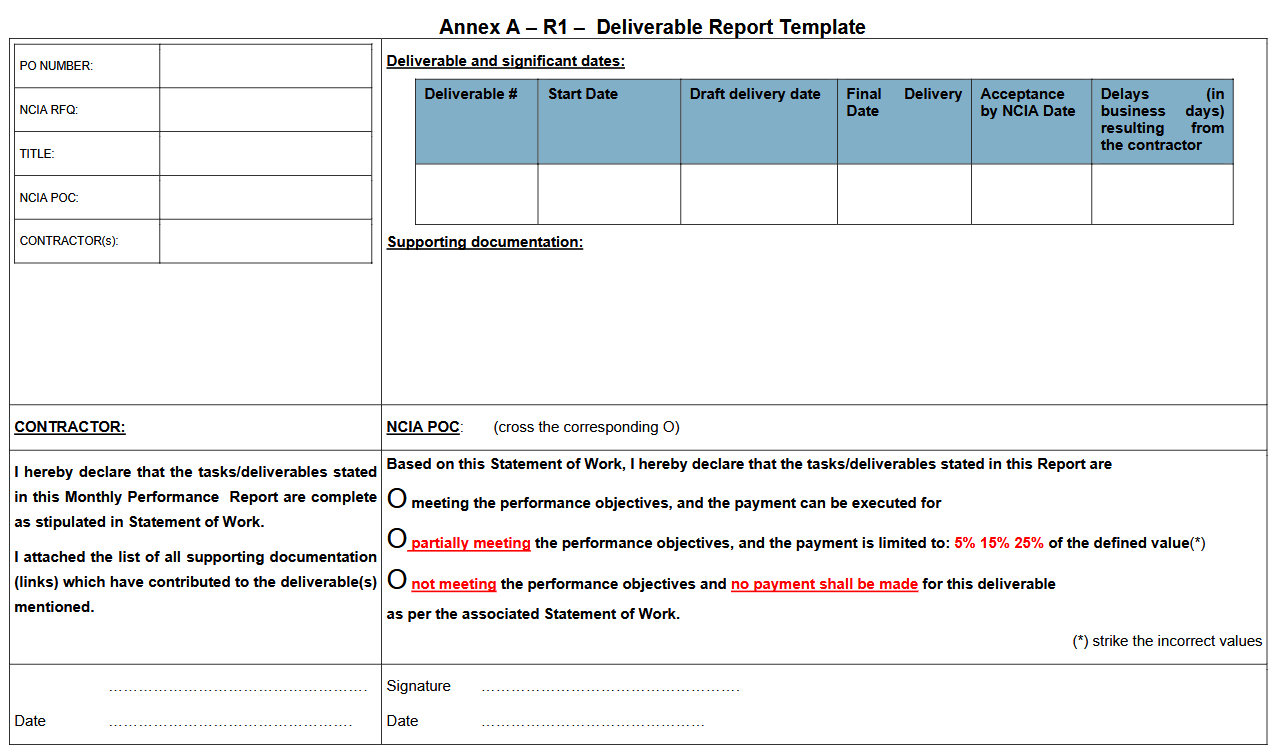Screen dimensions: 1281x752
Task: Click the empty cell under Deliverable #
Action: (476, 194)
